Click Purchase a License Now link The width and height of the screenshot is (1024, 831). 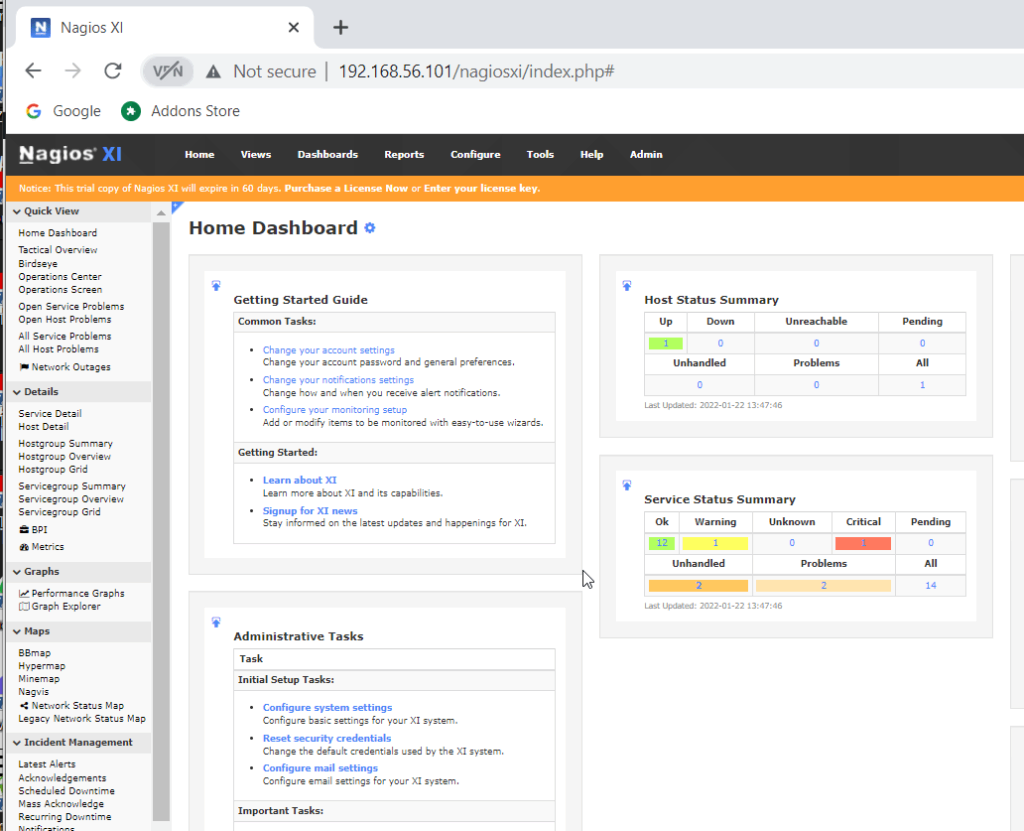coord(346,188)
